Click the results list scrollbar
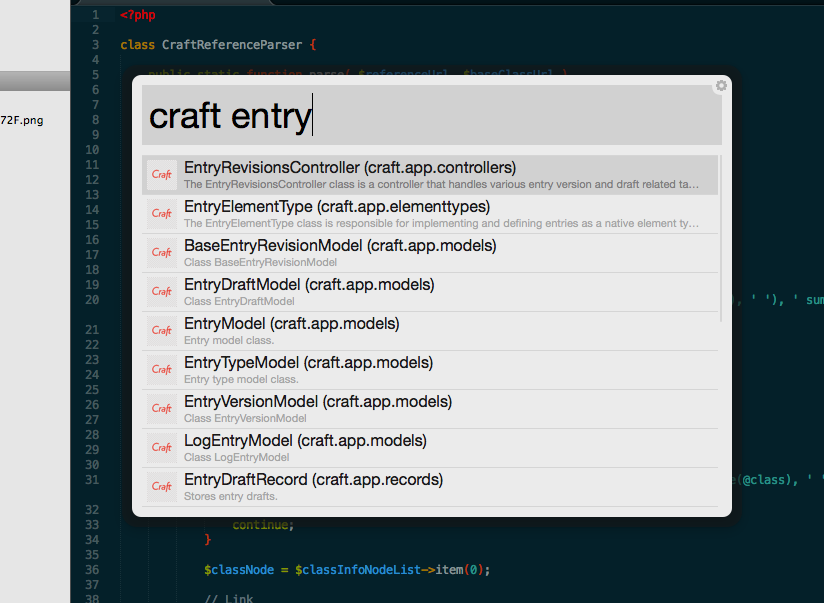824x603 pixels. 720,240
